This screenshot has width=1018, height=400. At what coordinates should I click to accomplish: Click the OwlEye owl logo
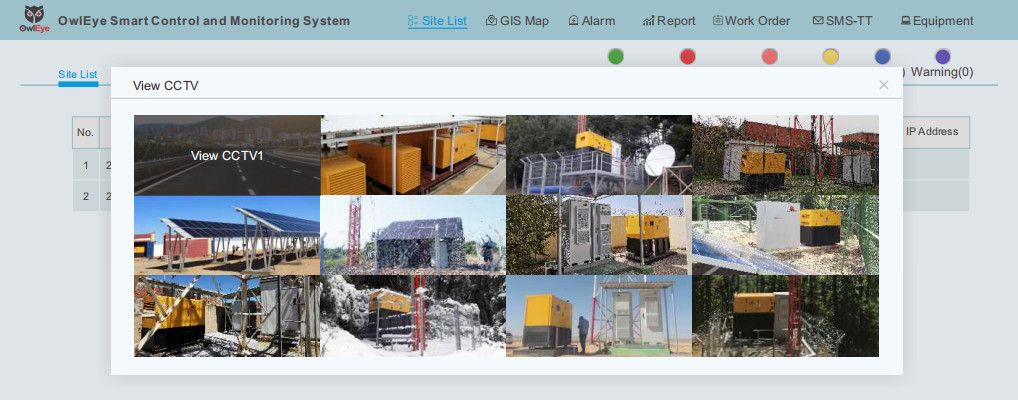34,19
